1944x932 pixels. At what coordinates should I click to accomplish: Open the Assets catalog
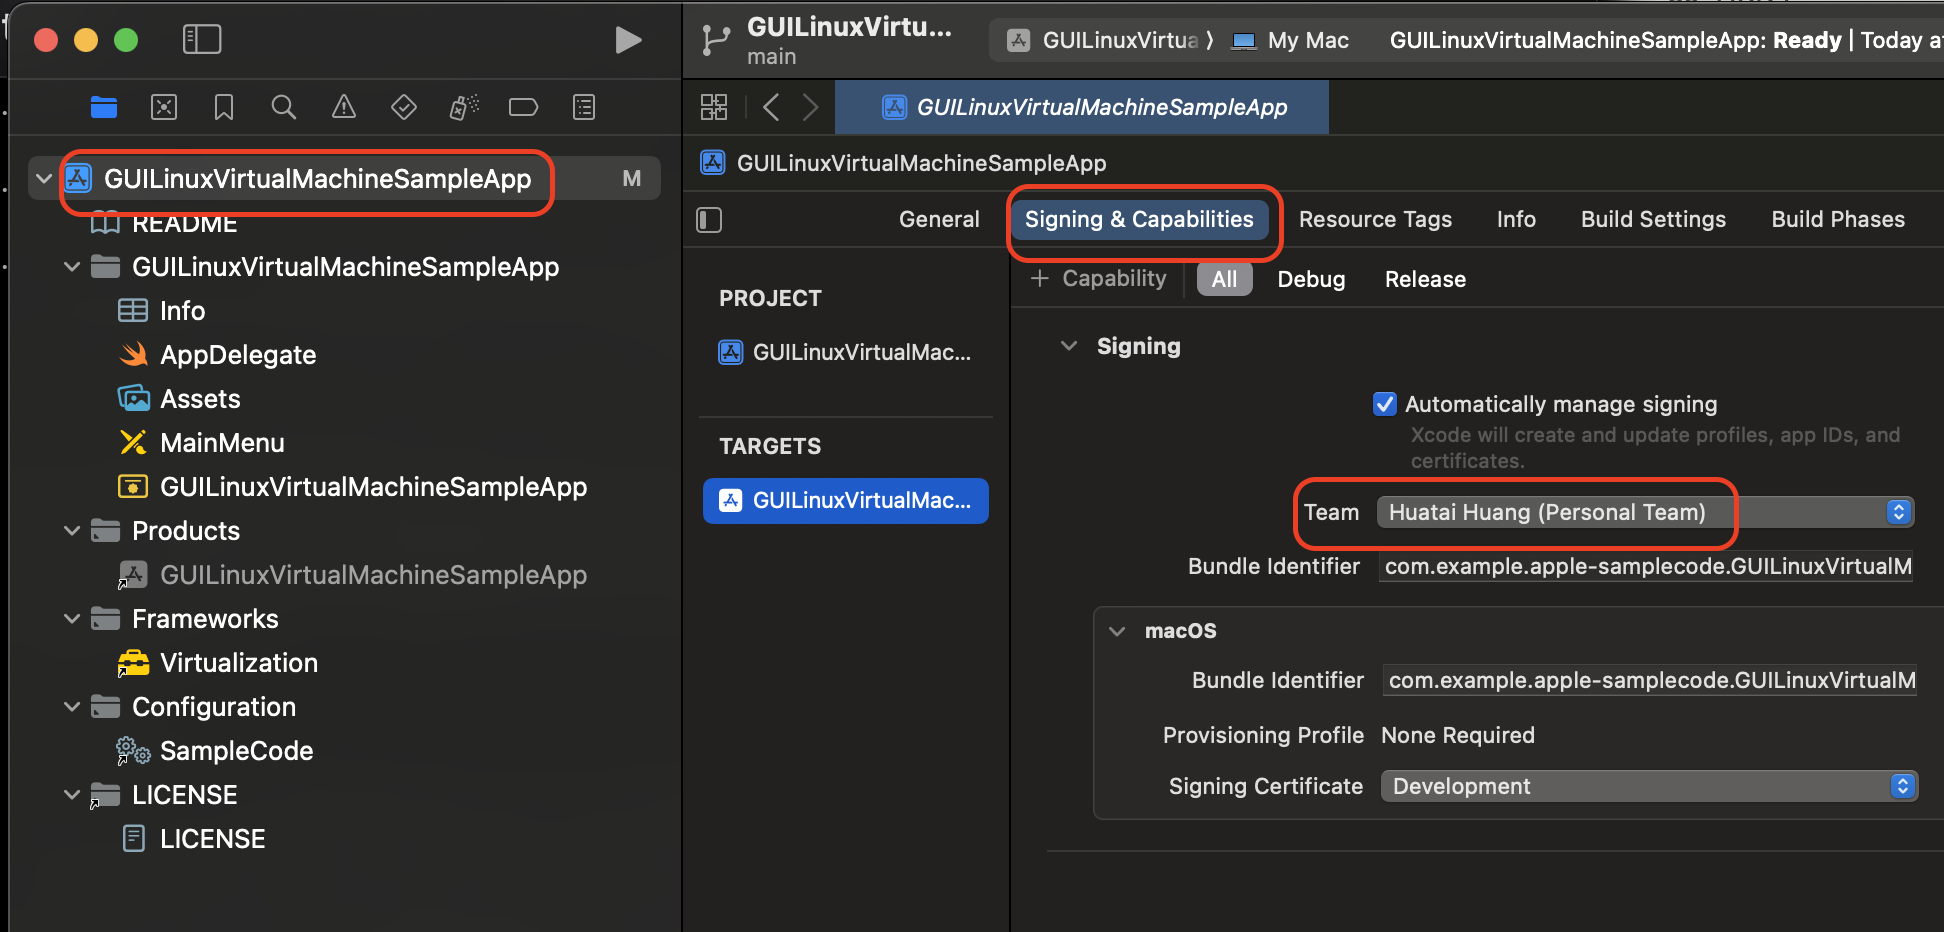(x=200, y=399)
